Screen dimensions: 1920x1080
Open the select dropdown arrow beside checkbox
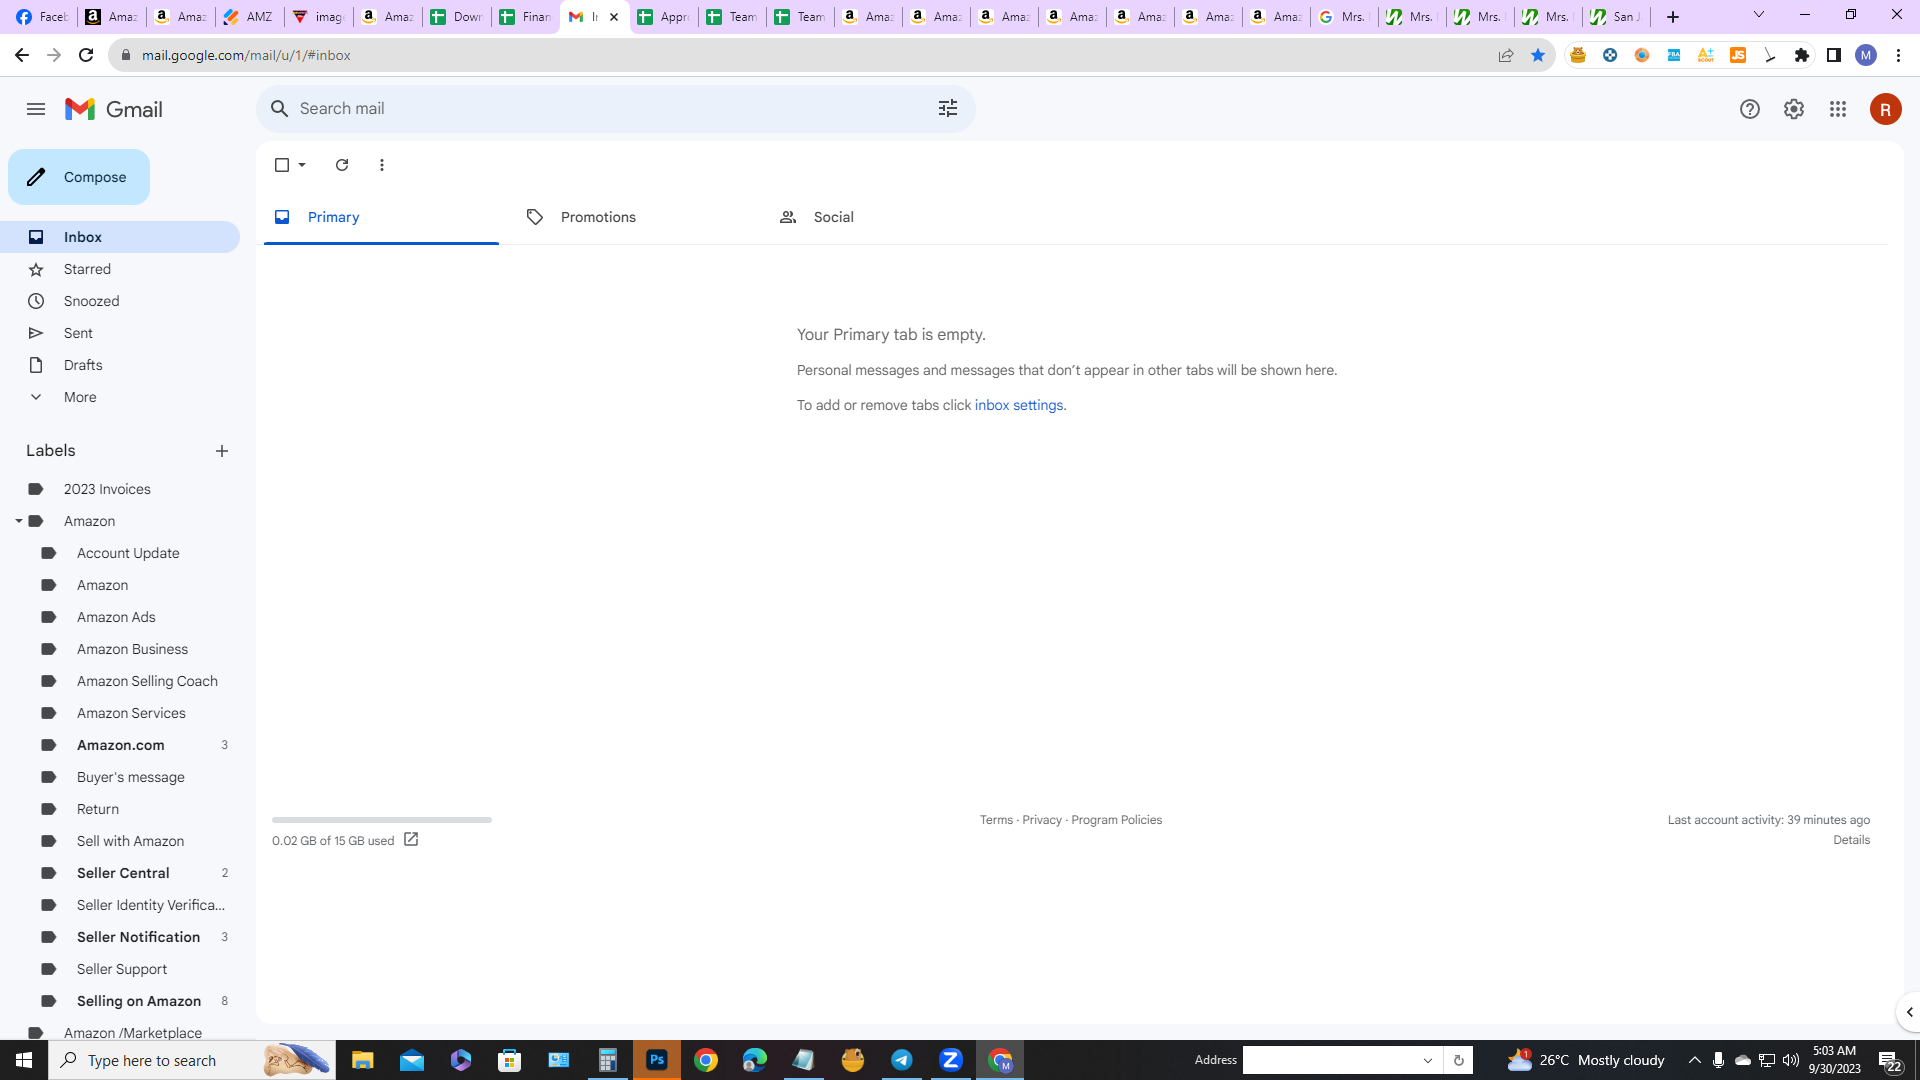[x=302, y=165]
